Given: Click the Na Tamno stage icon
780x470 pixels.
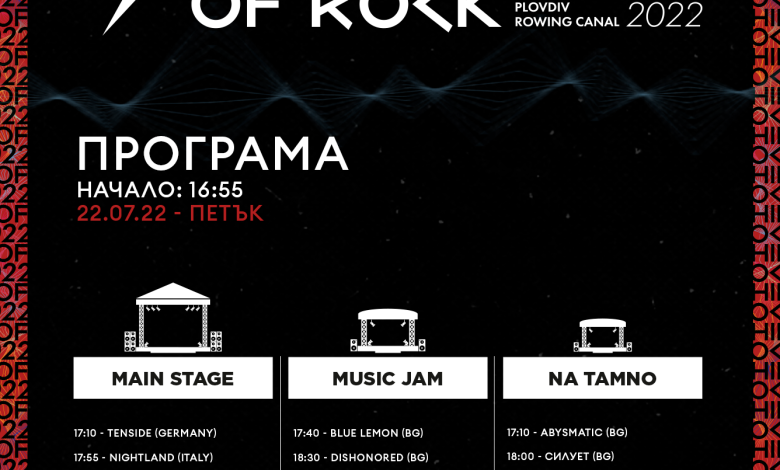Looking at the screenshot, I should click(x=602, y=336).
